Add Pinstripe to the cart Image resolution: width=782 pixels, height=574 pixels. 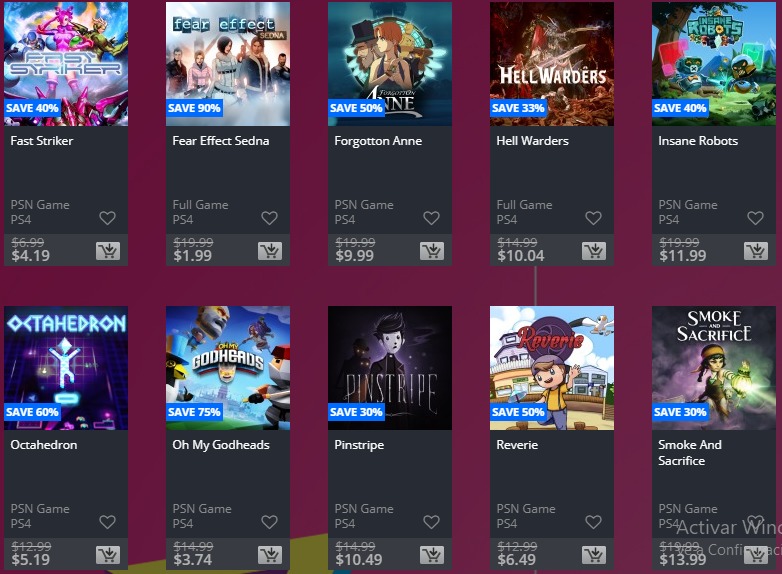432,555
